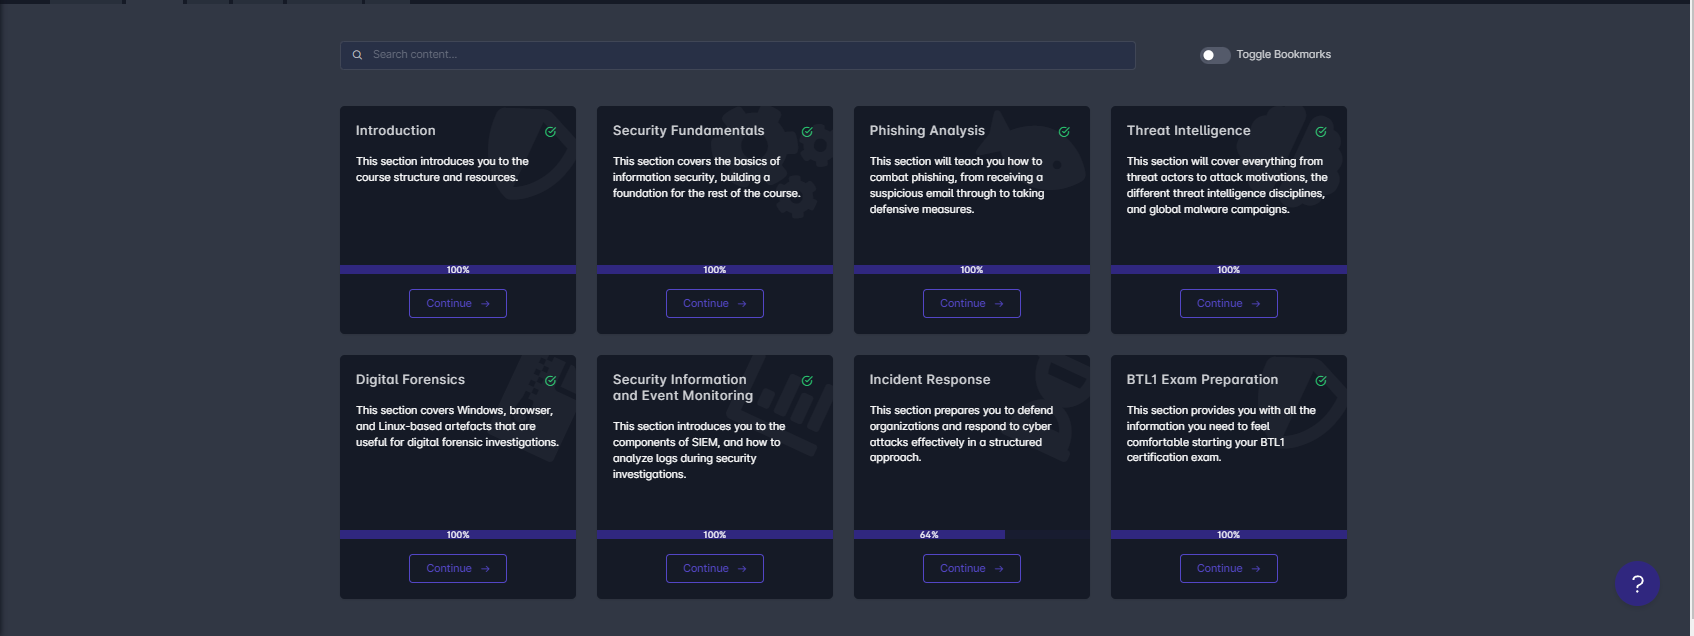Open the Threat Intelligence card title

[1189, 131]
